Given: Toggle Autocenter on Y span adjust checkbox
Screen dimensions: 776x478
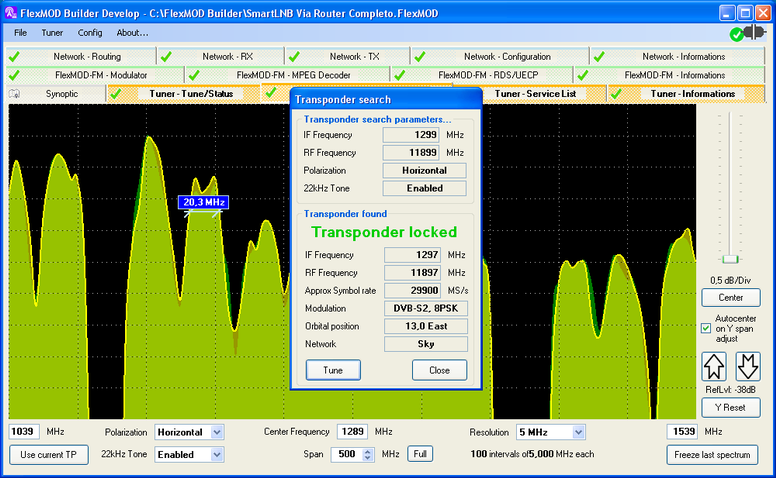Looking at the screenshot, I should tap(706, 328).
